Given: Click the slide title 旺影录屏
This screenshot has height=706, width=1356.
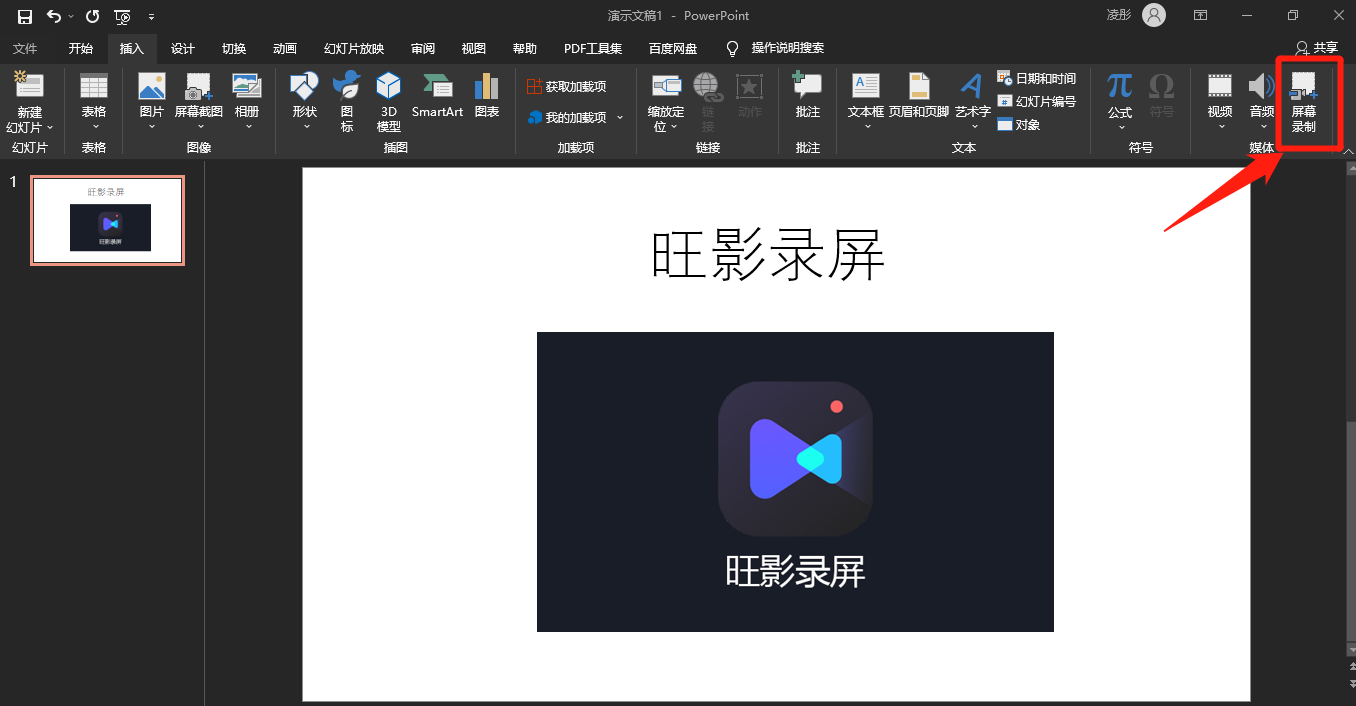Looking at the screenshot, I should pyautogui.click(x=768, y=256).
